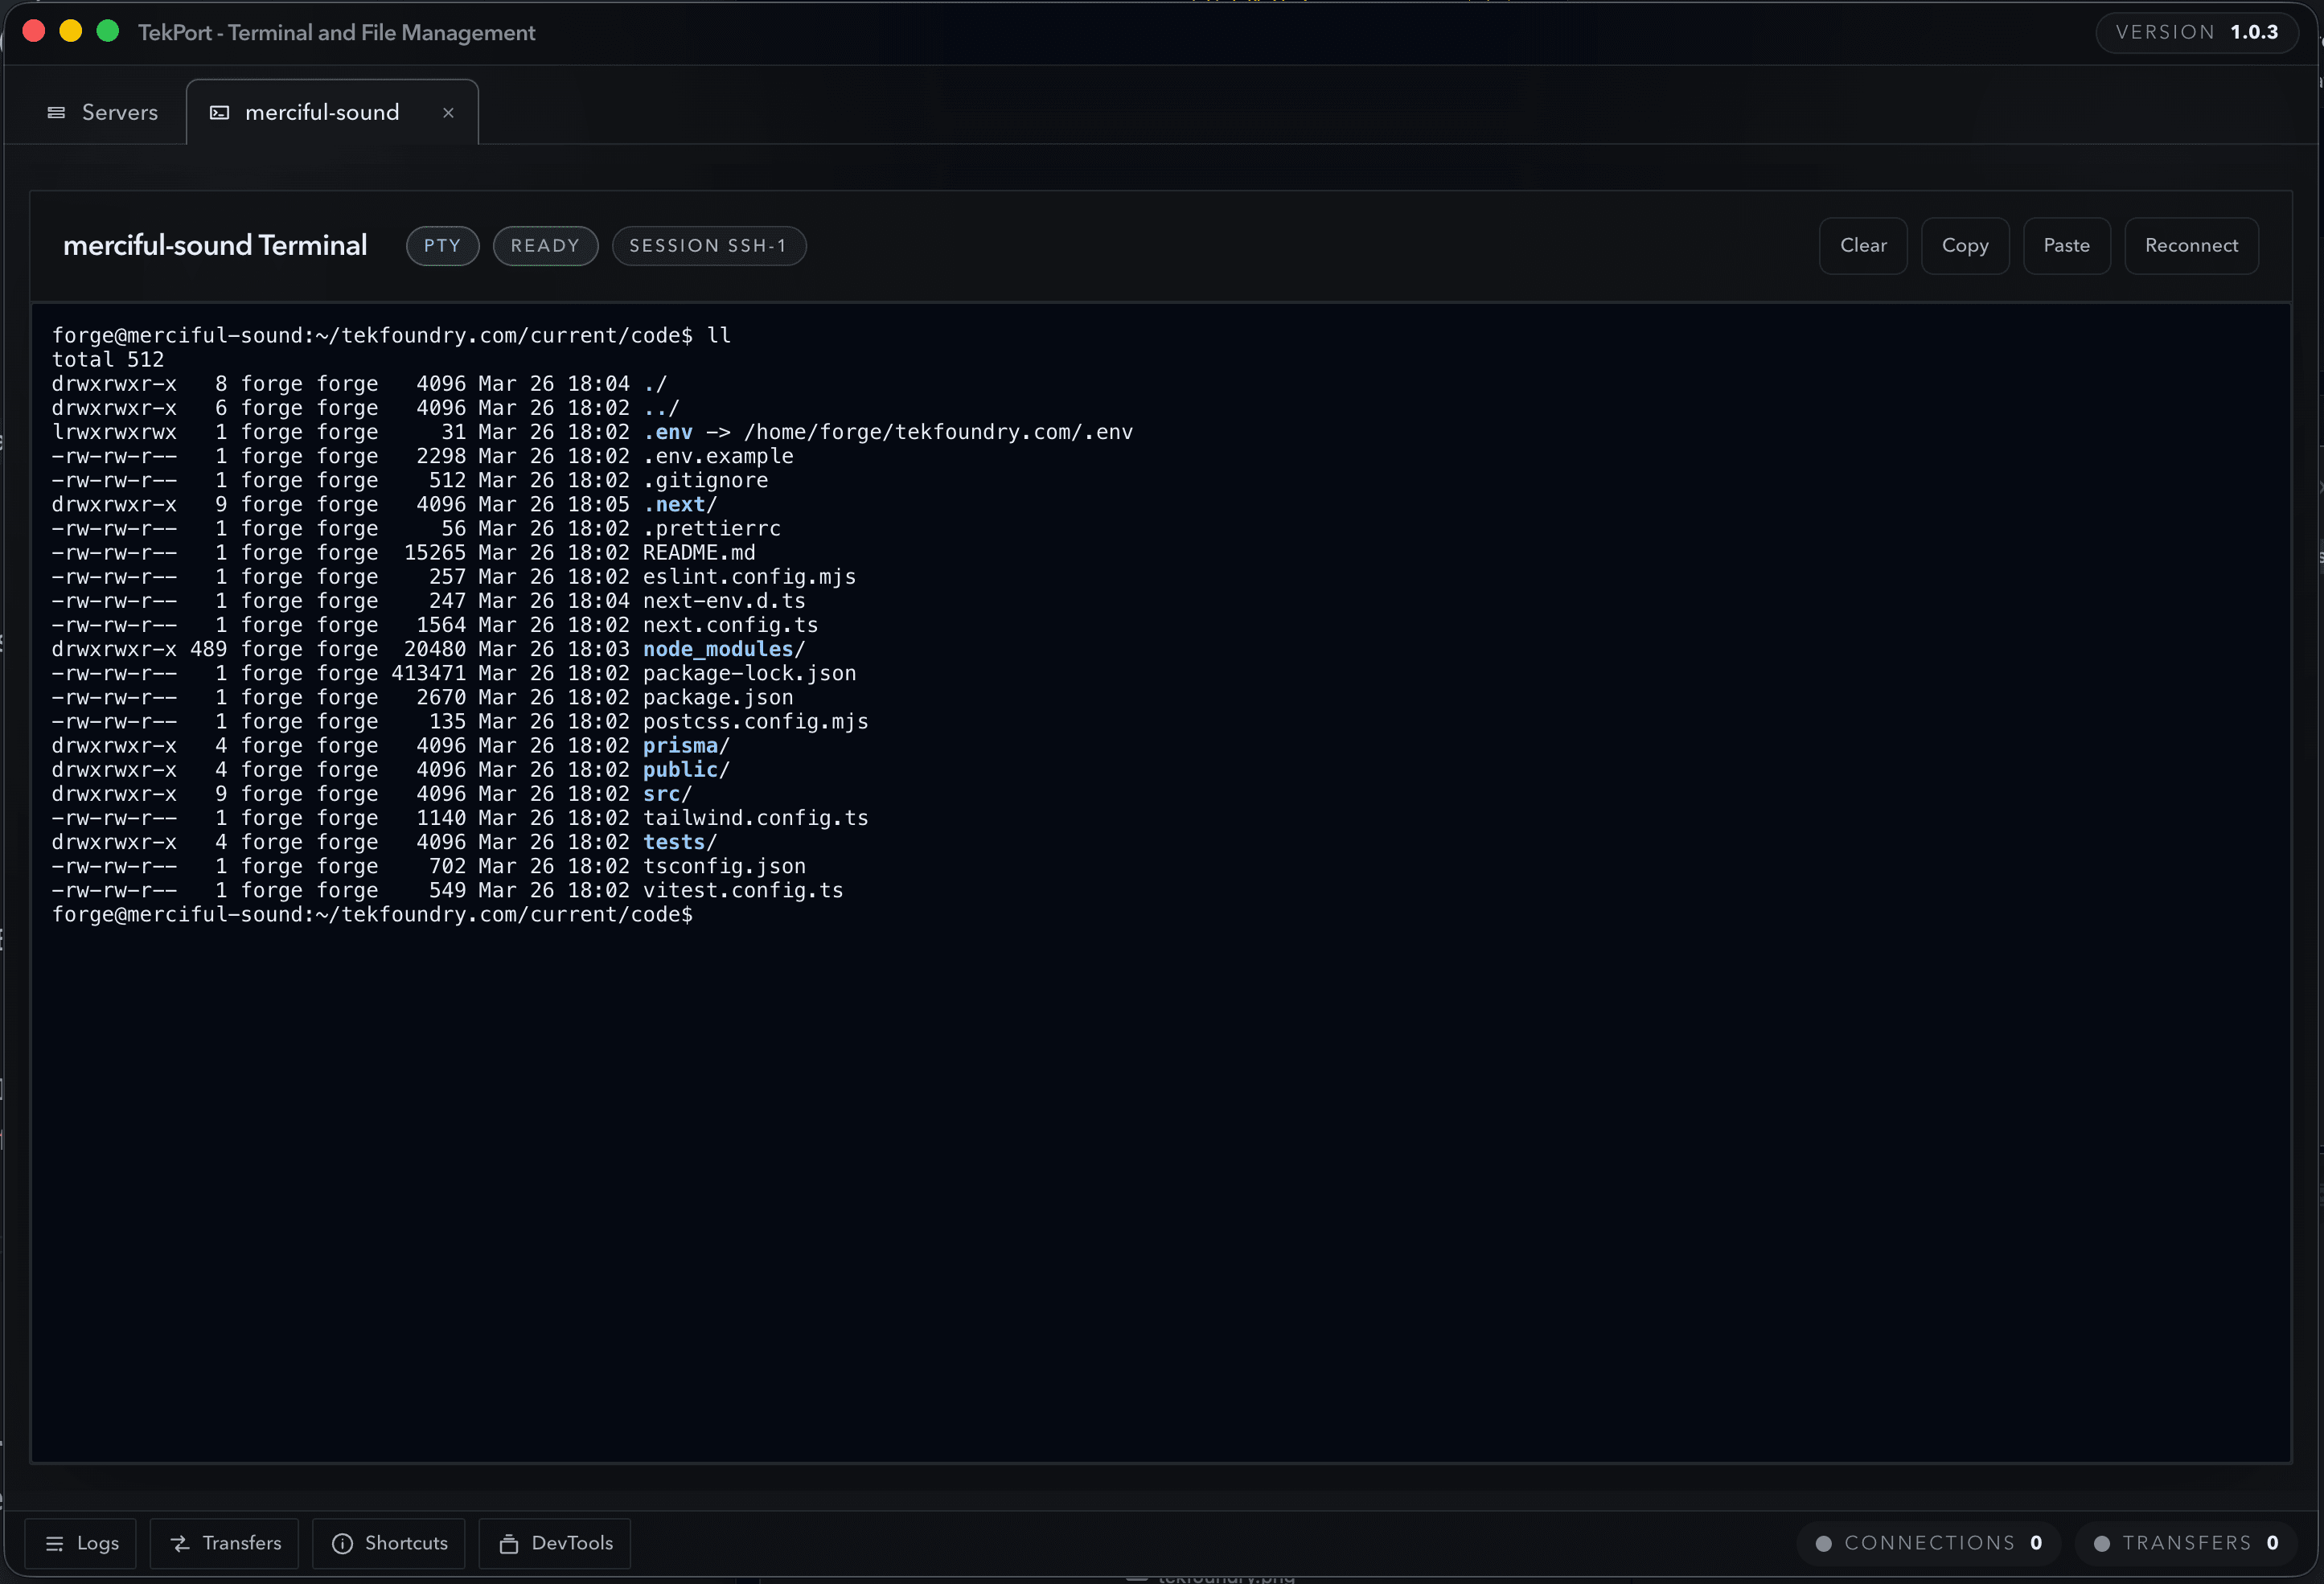Click the READY status badge

(545, 245)
